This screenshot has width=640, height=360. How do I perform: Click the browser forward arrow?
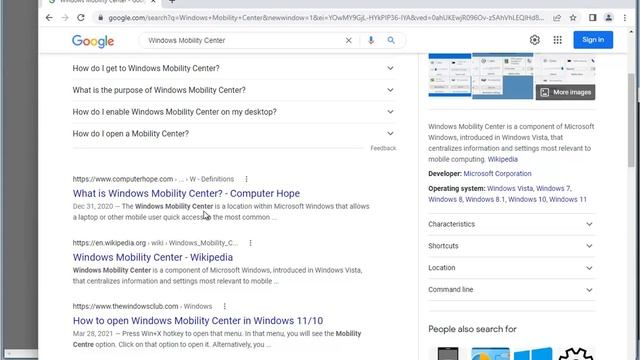64,18
